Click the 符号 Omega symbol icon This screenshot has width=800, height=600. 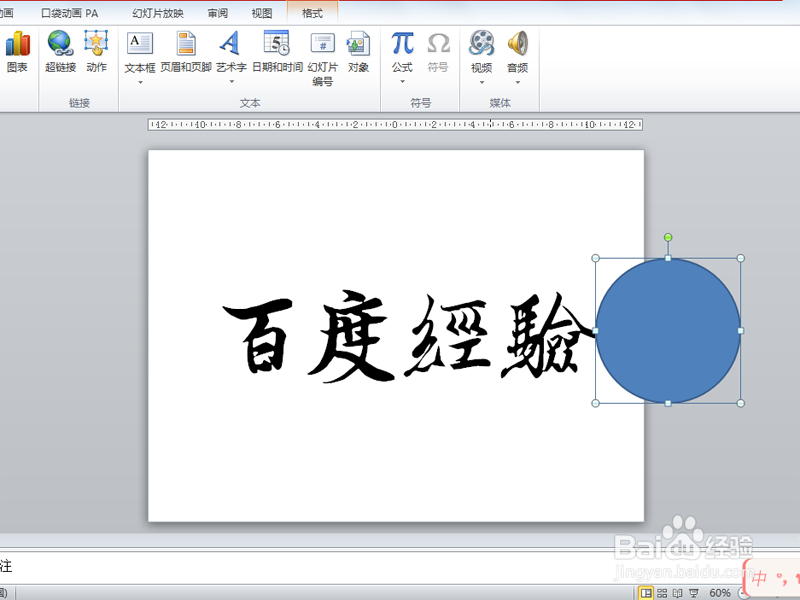438,51
